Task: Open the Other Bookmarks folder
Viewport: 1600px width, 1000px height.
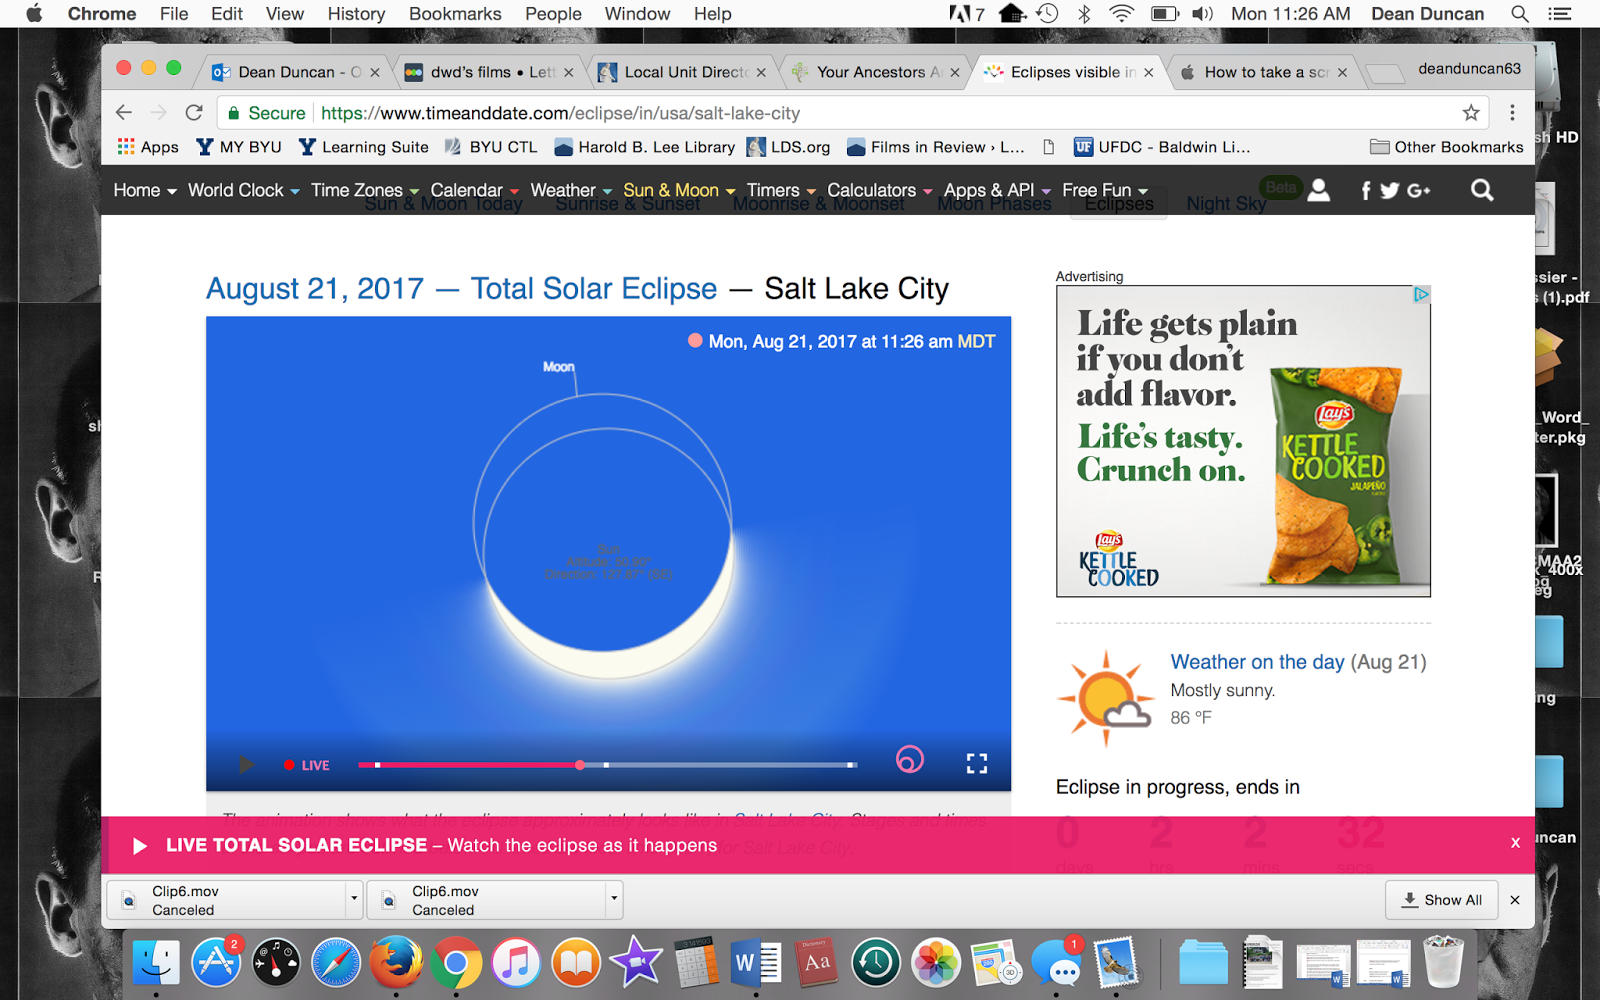Action: [x=1447, y=147]
